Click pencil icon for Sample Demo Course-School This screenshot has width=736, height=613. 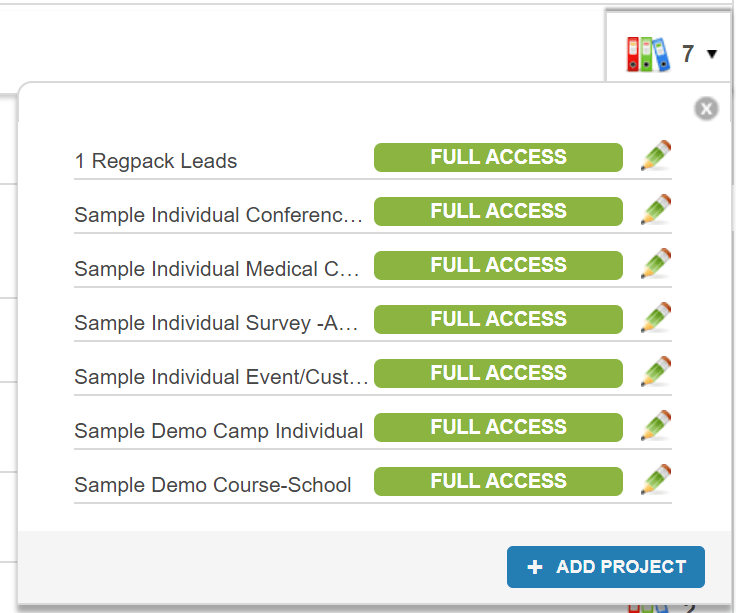(655, 481)
